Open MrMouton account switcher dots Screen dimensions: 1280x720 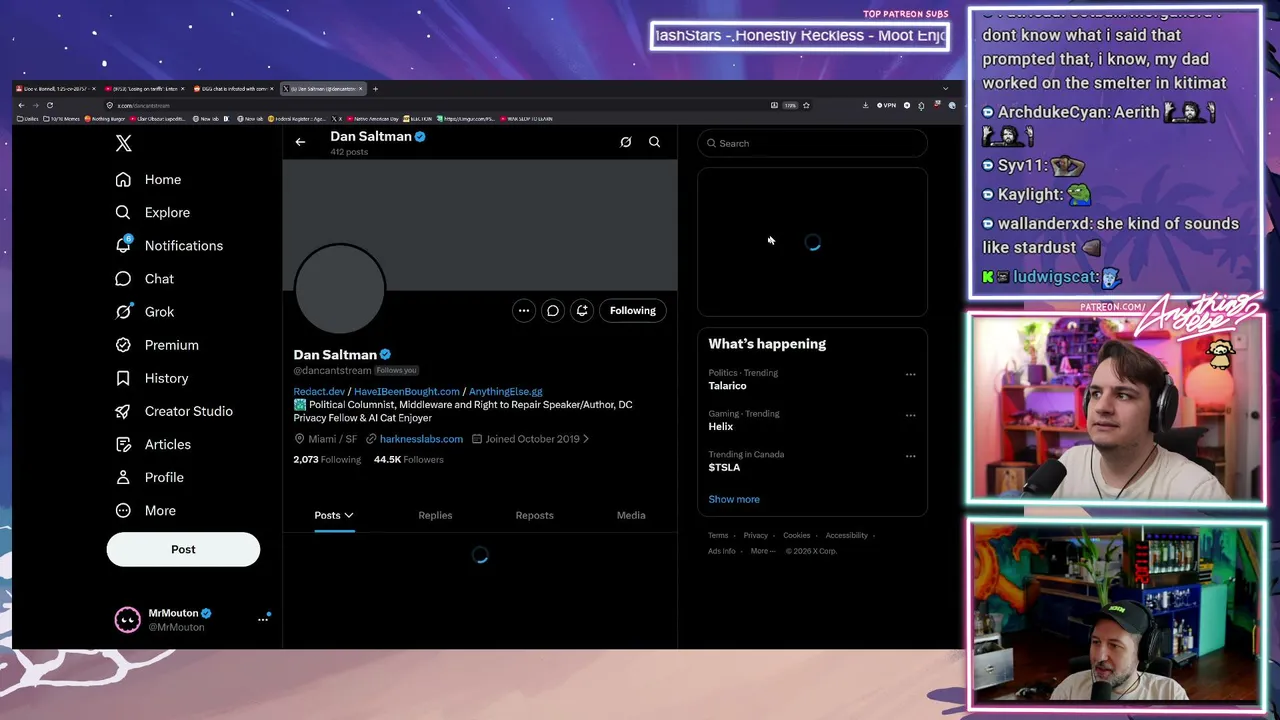tap(263, 620)
